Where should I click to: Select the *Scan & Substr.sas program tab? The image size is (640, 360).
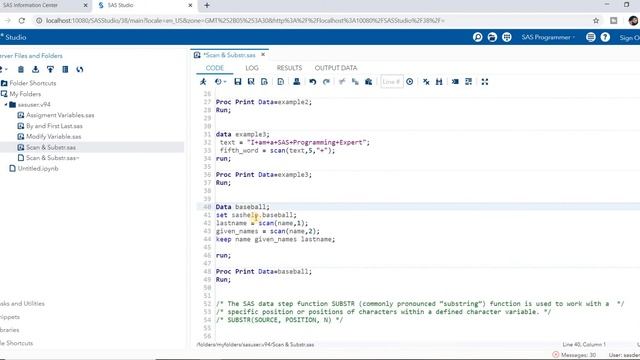tap(229, 55)
